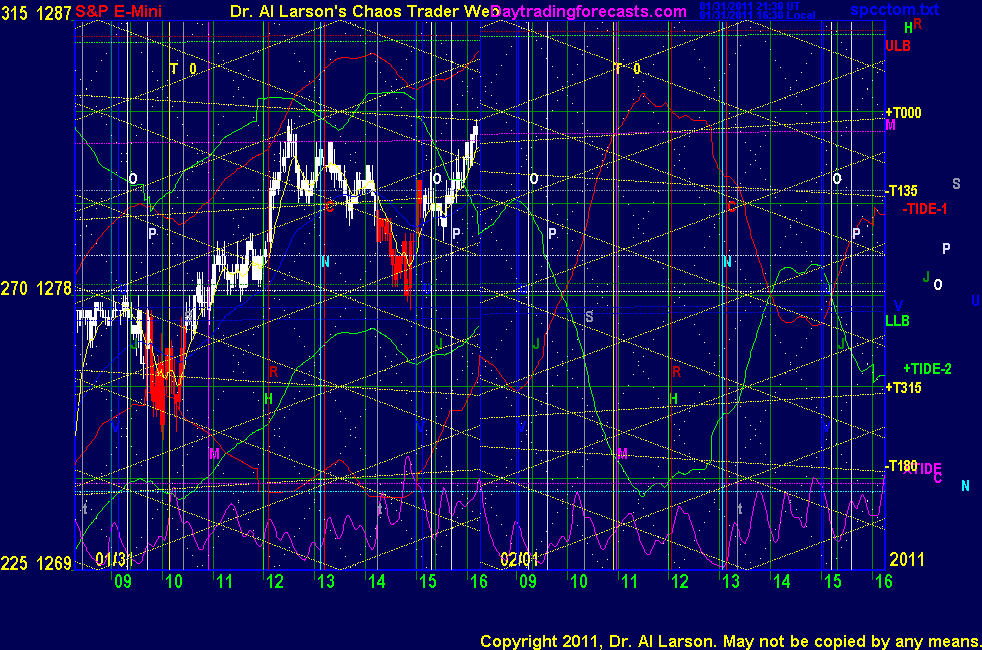This screenshot has height=650, width=982.
Task: Click the copyright notice for Dr. Al Larson
Action: click(730, 641)
